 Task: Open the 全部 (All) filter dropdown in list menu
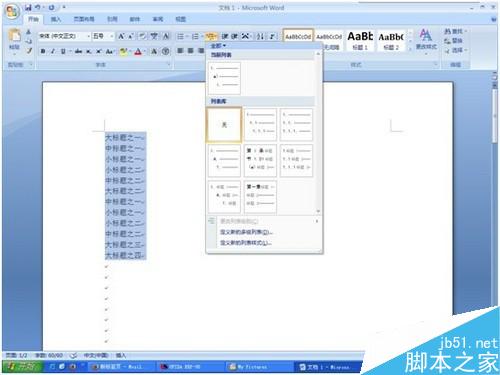tap(218, 45)
